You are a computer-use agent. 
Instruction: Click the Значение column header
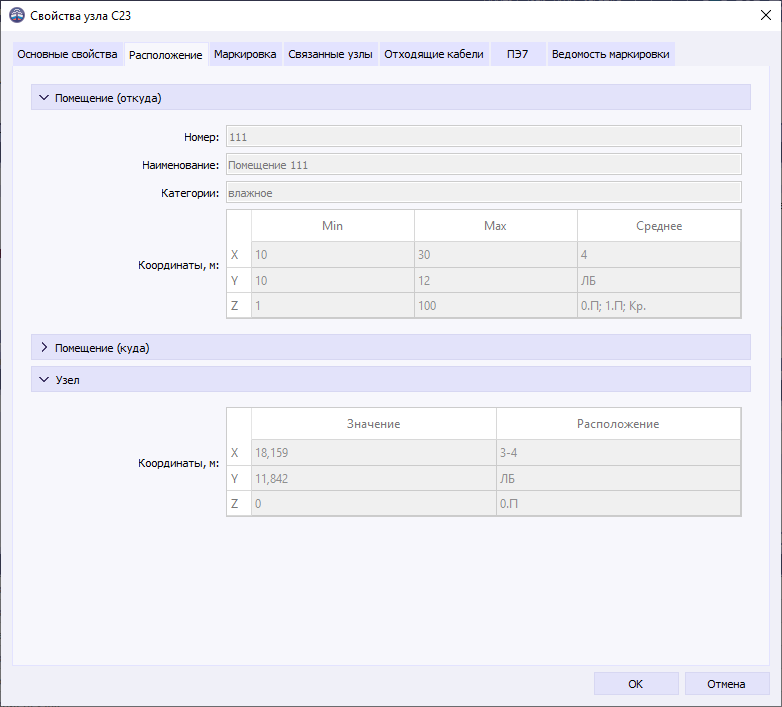(374, 424)
